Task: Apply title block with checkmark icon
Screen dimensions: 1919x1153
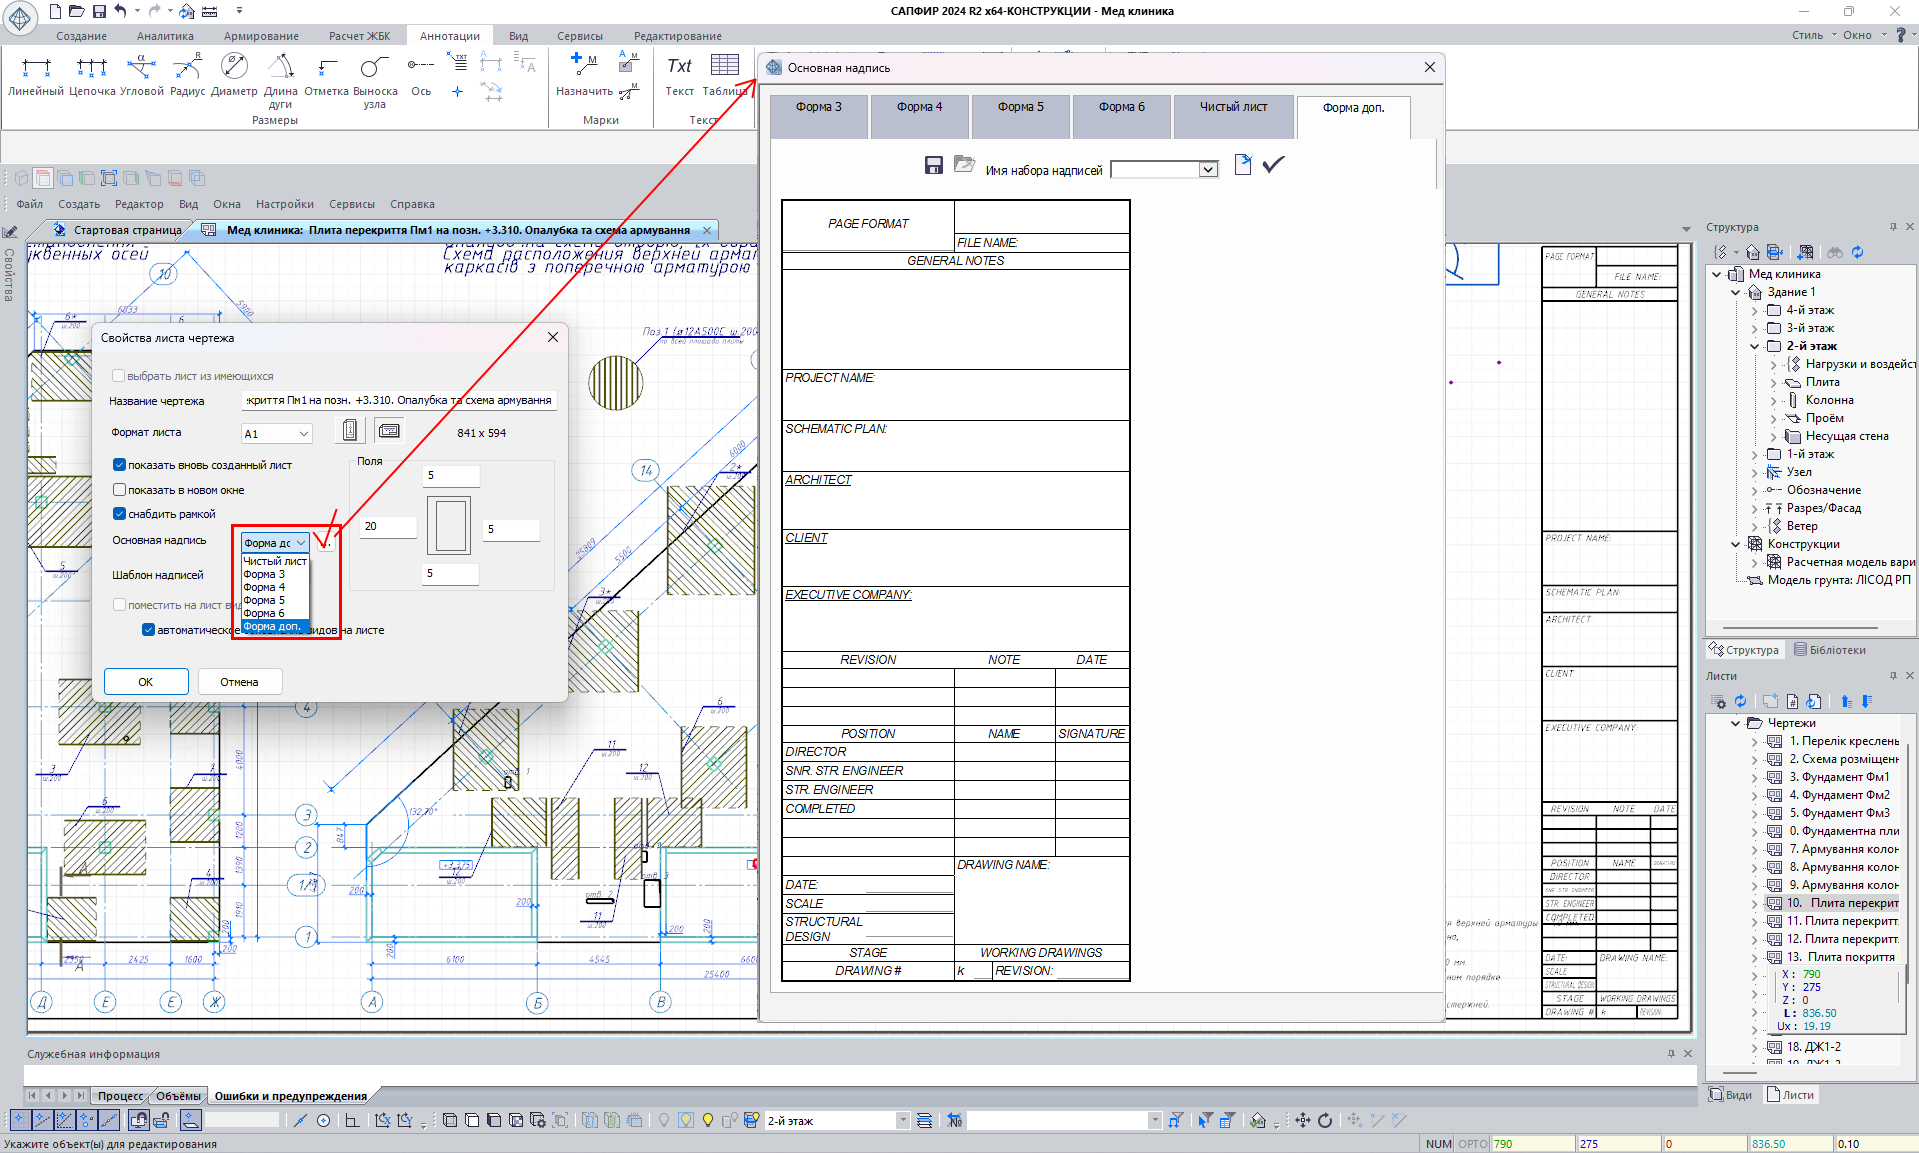Action: (1273, 165)
